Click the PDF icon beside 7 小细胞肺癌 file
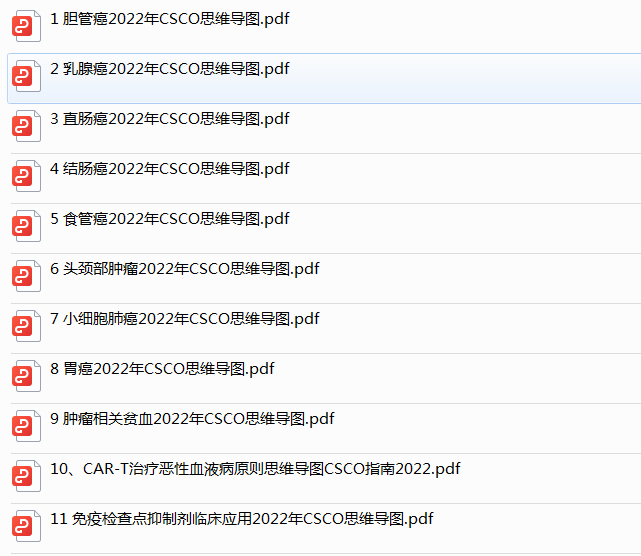Screen dimensions: 641x556 [x=27, y=326]
